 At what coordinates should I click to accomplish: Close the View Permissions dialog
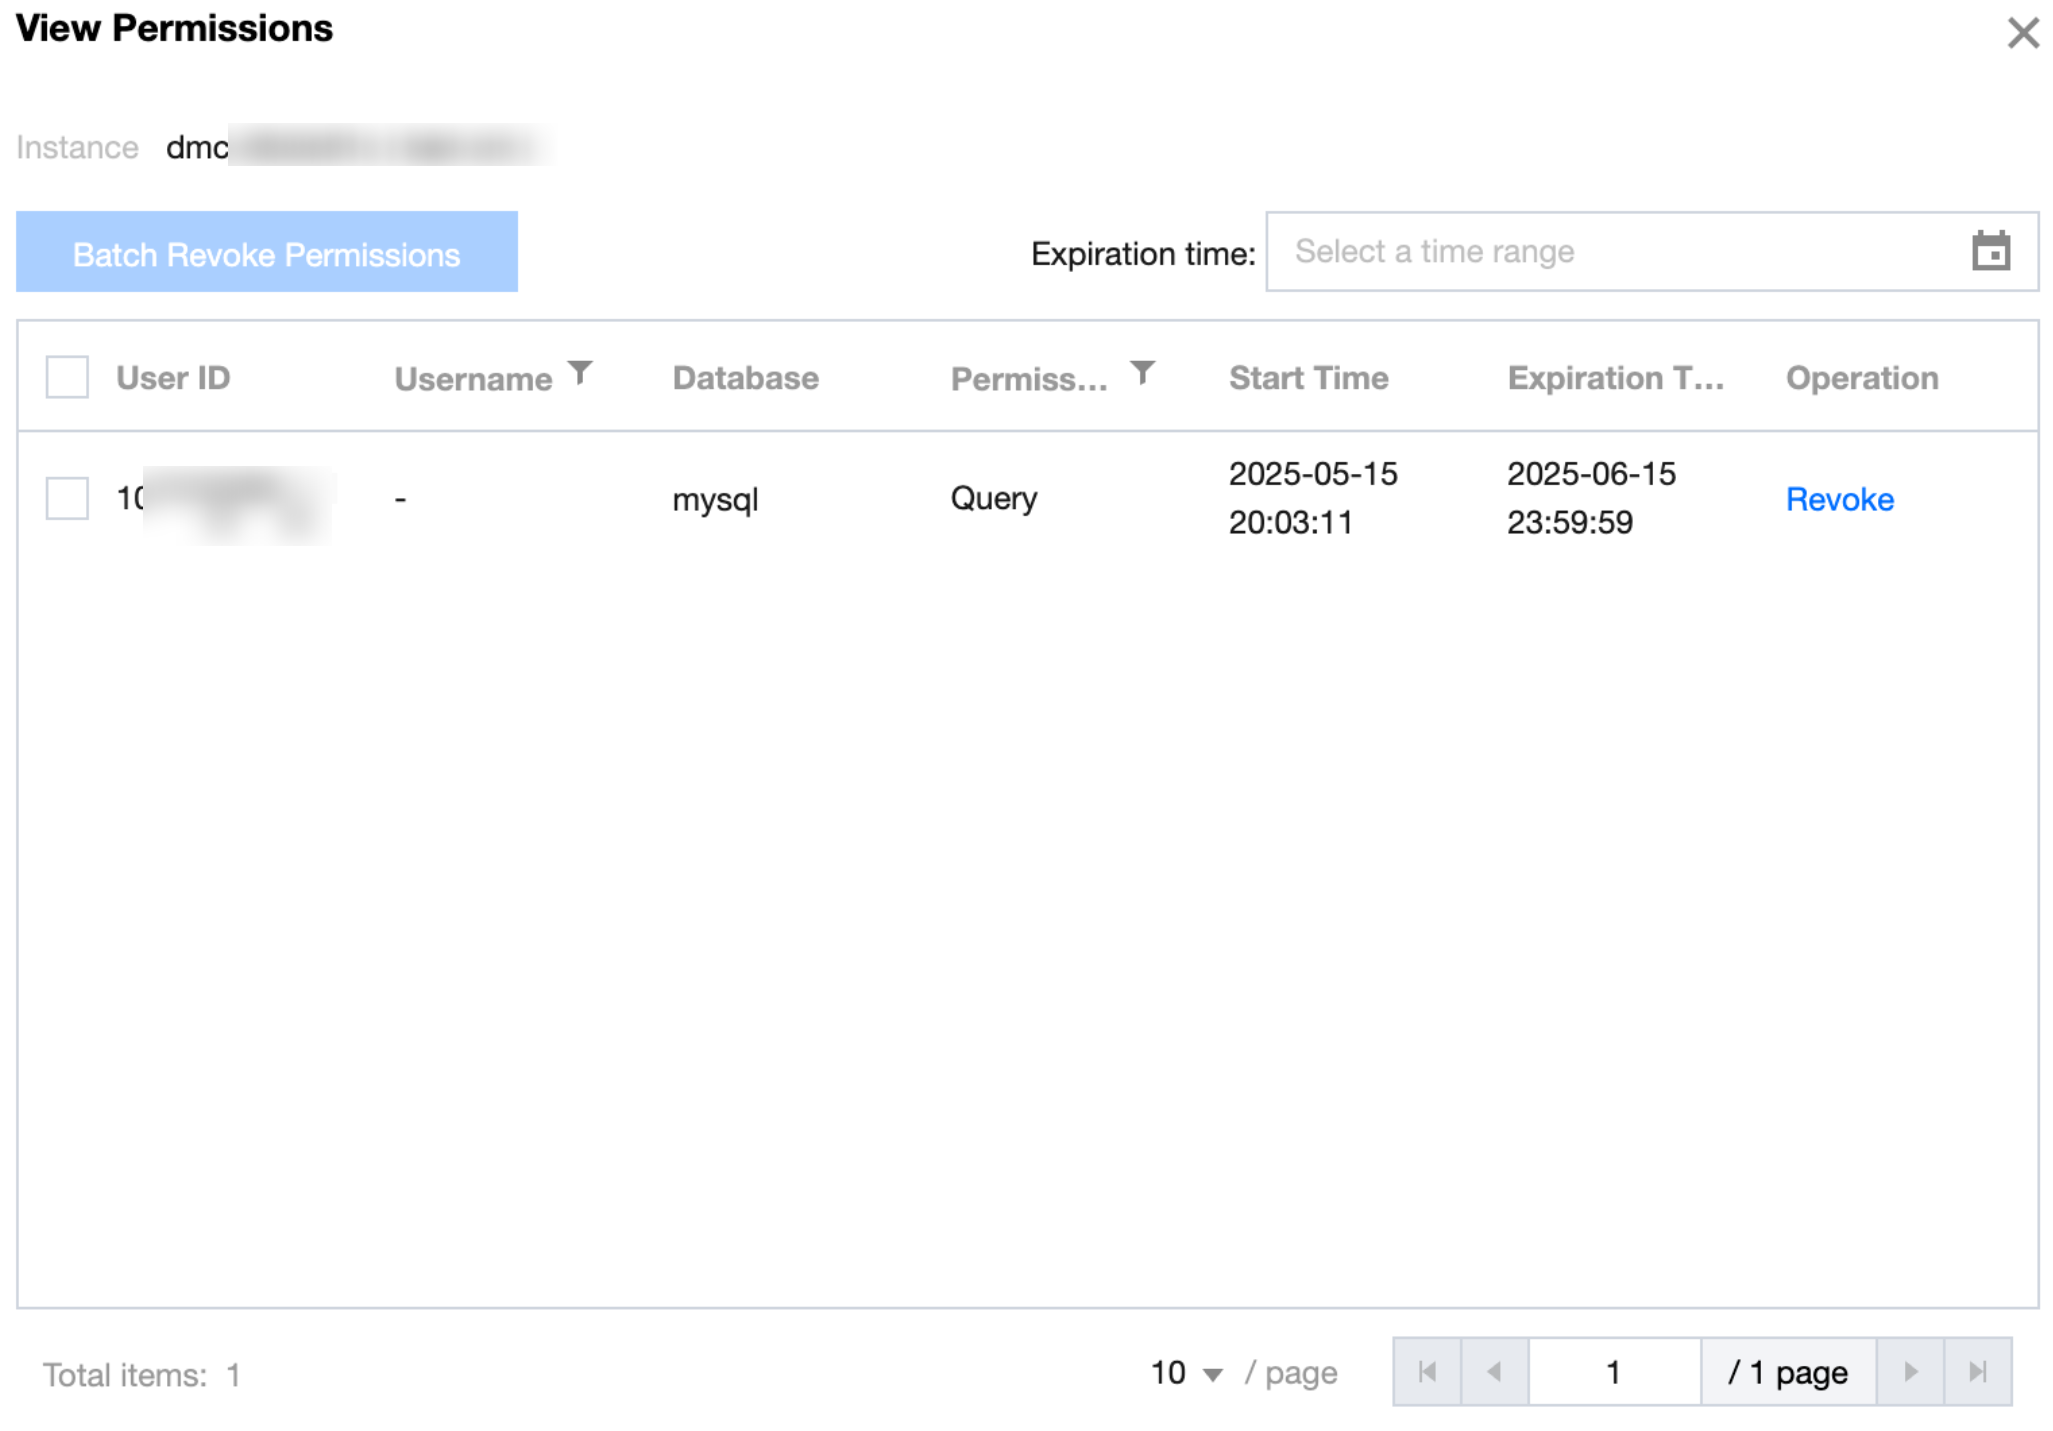2022,33
